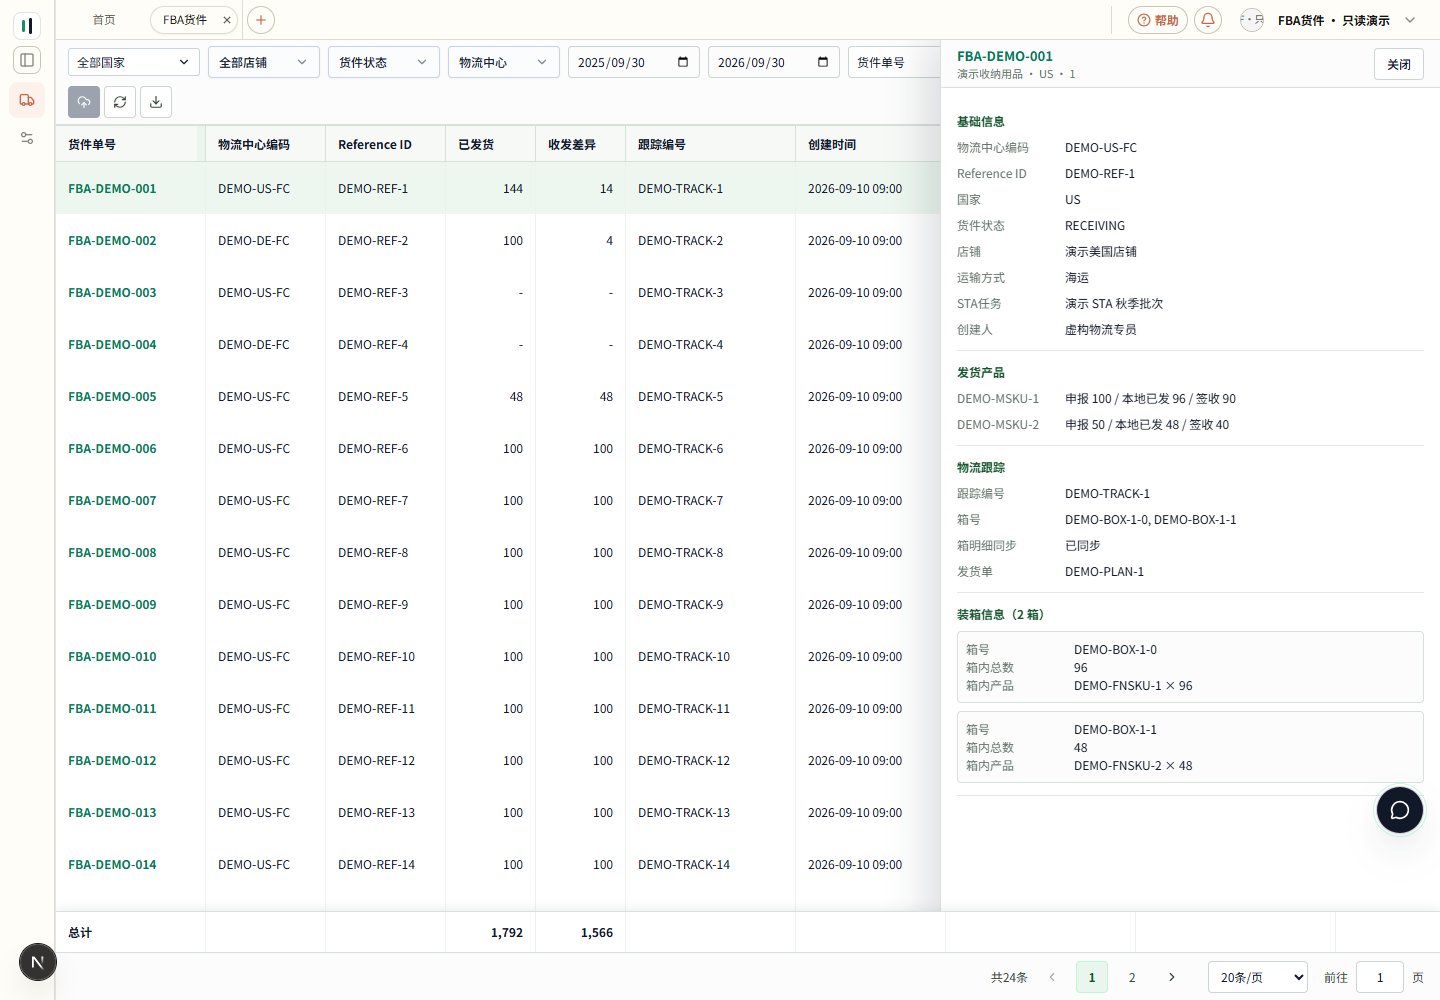Screen dimensions: 1440x1000
Task: Open the 全部店铺 store dropdown
Action: [264, 62]
